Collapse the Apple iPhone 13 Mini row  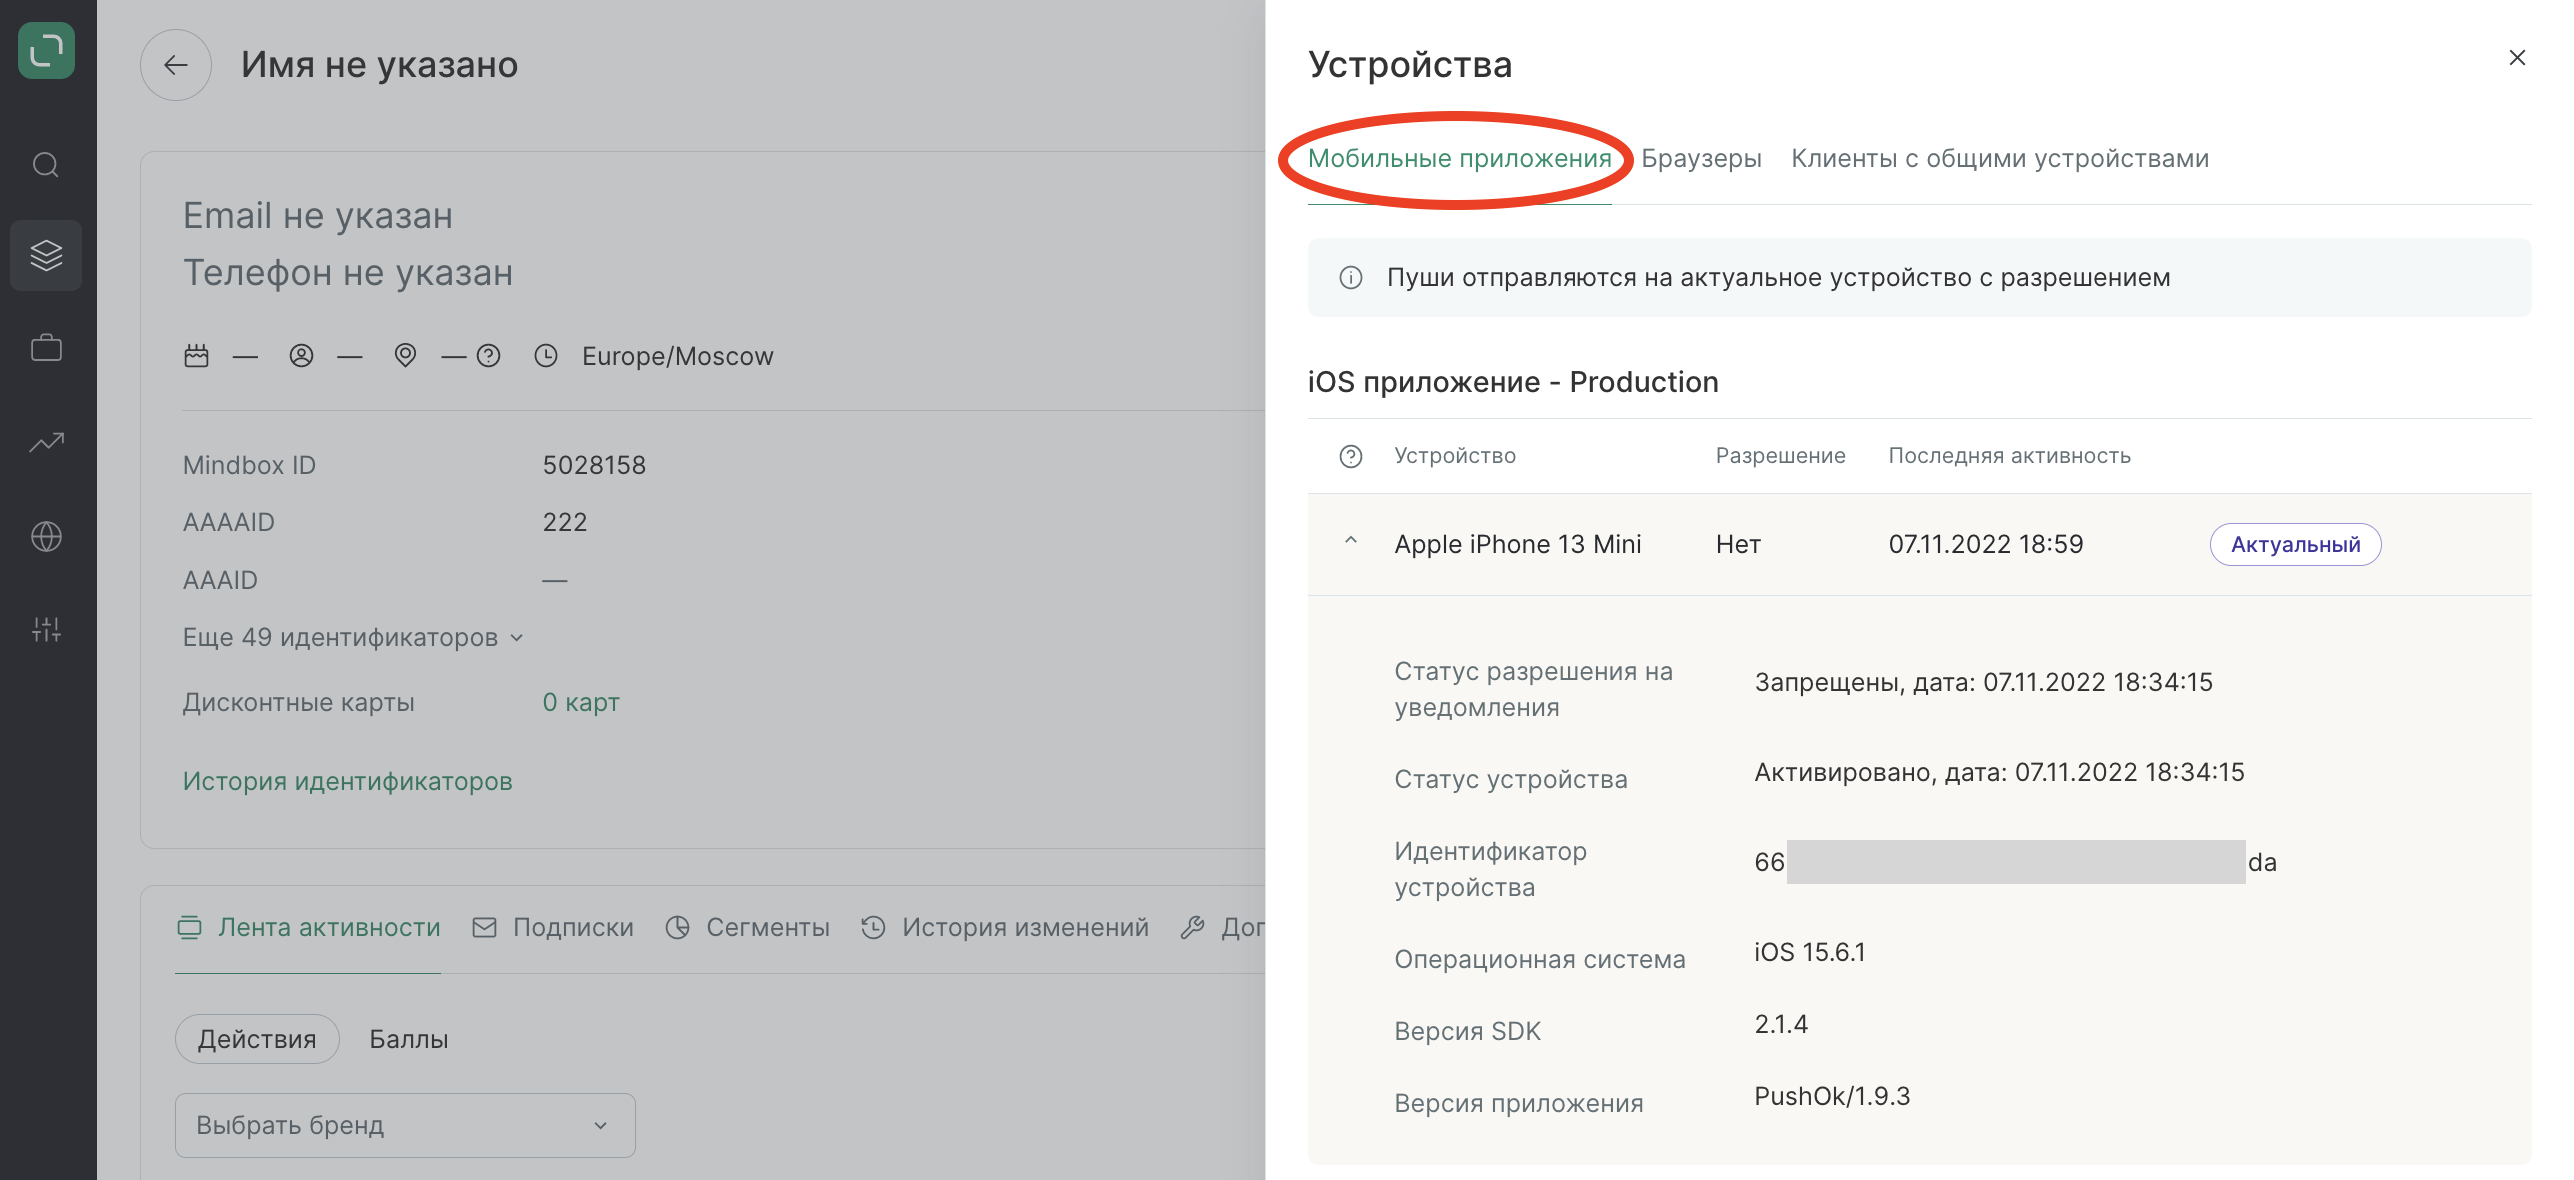click(1351, 541)
